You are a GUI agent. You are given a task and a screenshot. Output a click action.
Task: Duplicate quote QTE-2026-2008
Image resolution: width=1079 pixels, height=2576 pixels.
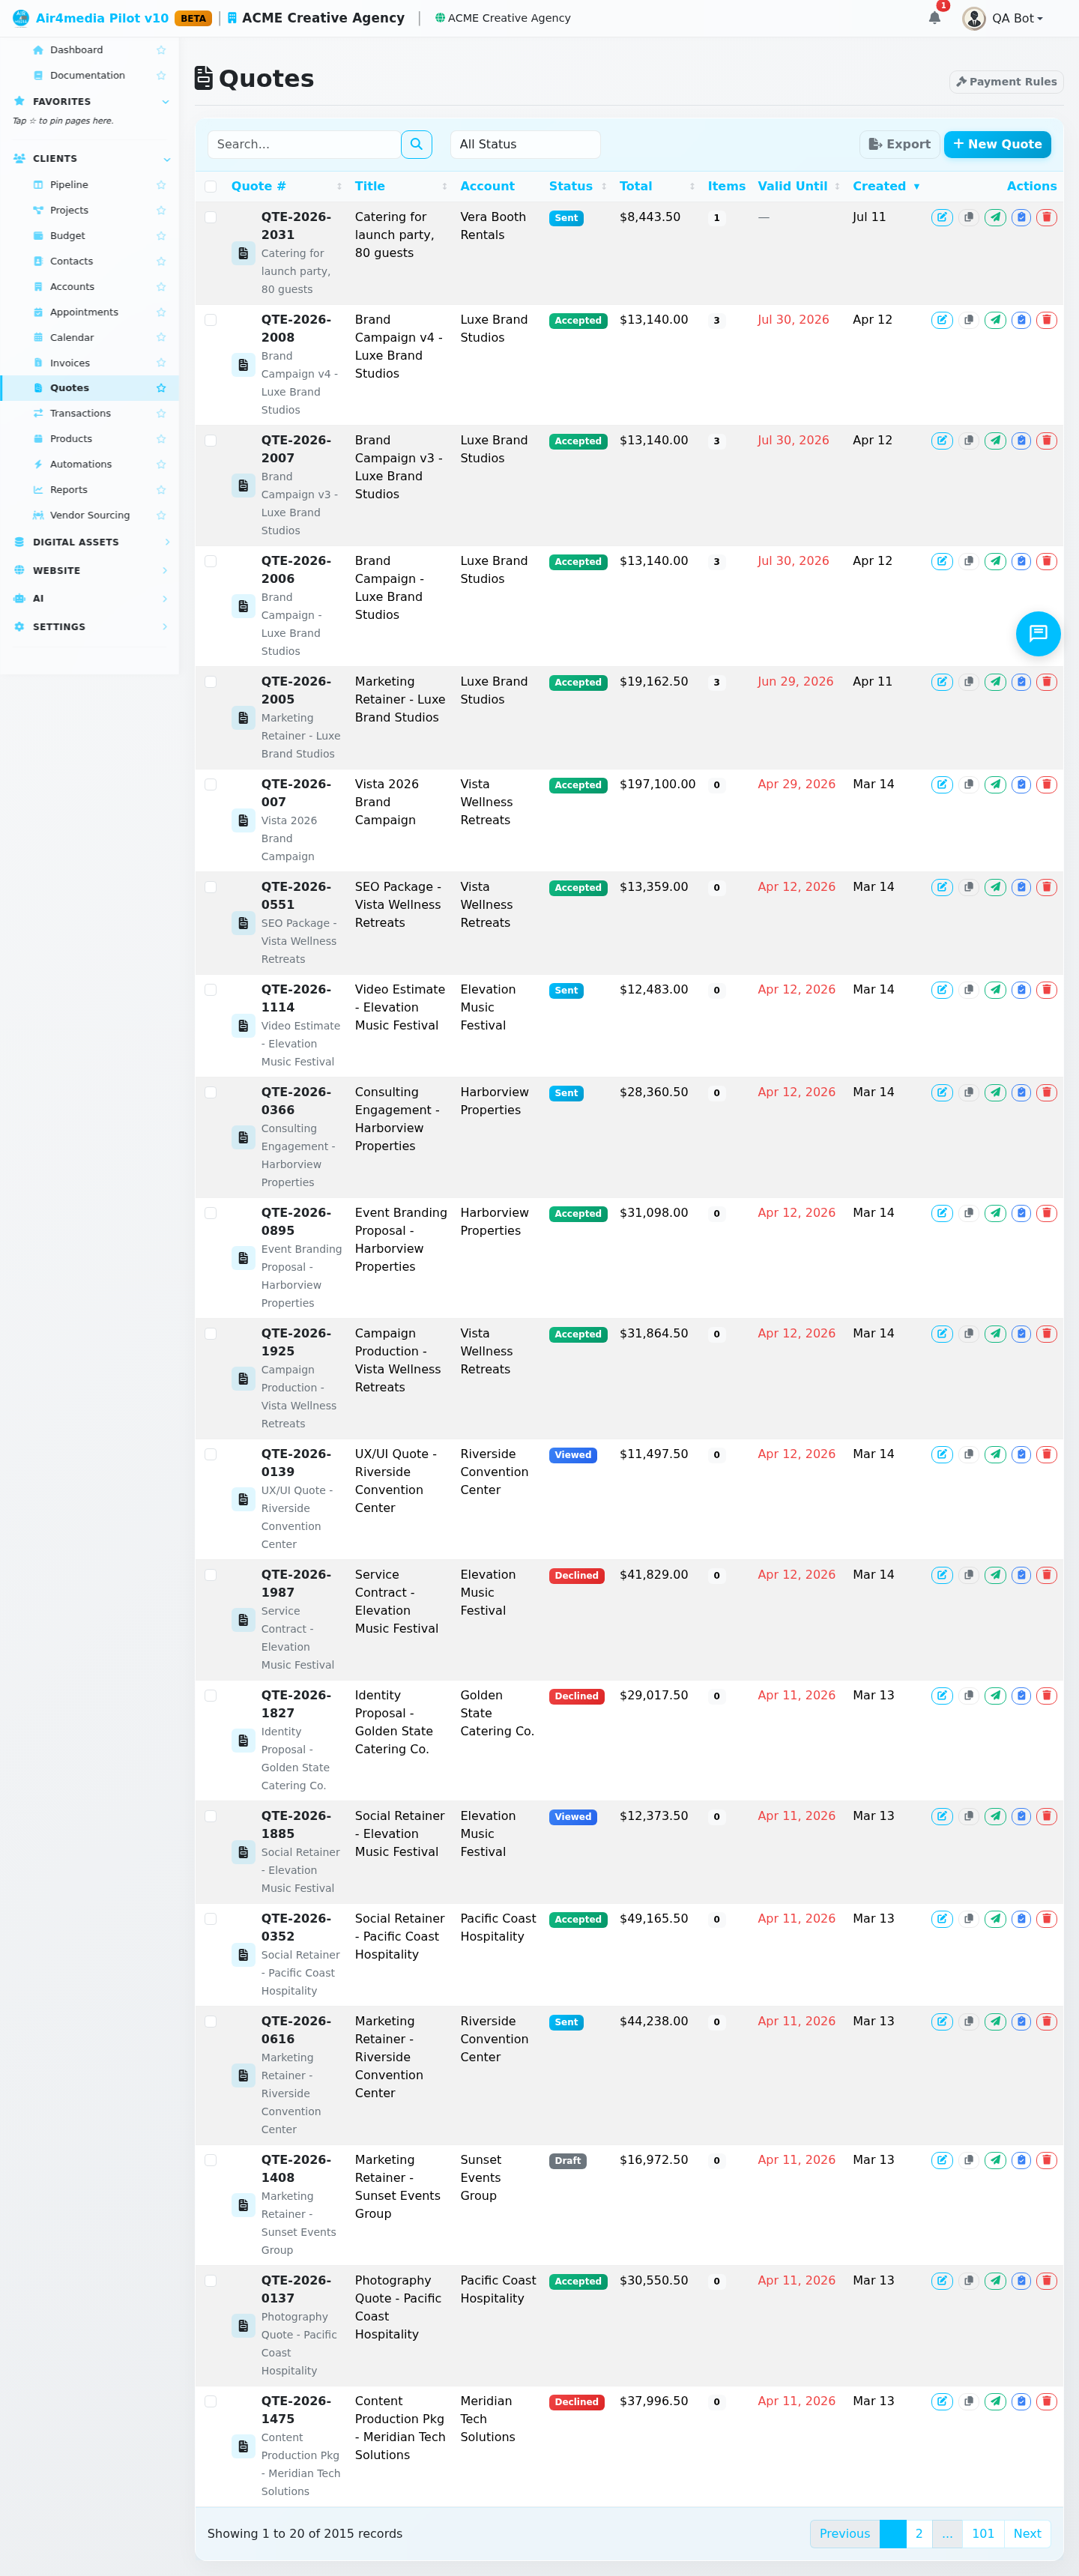tap(968, 320)
